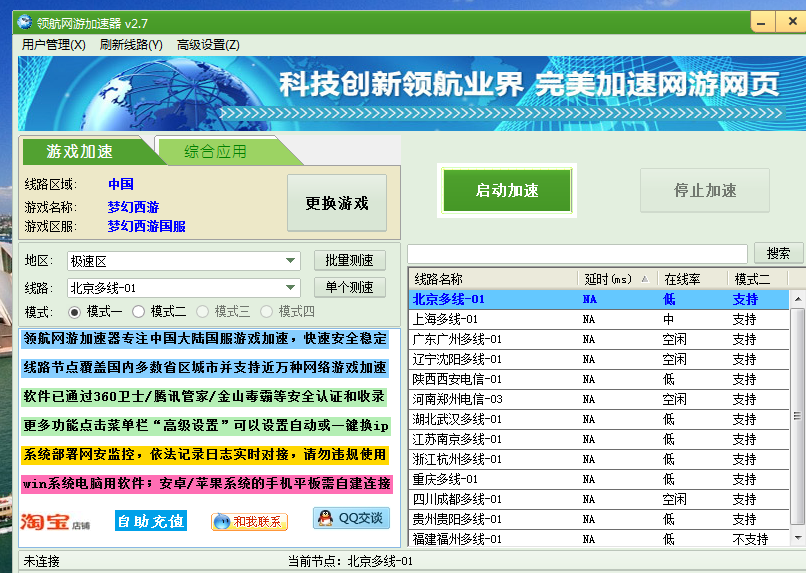The height and width of the screenshot is (573, 806).
Task: Click the app logo in title bar
Action: 24,21
